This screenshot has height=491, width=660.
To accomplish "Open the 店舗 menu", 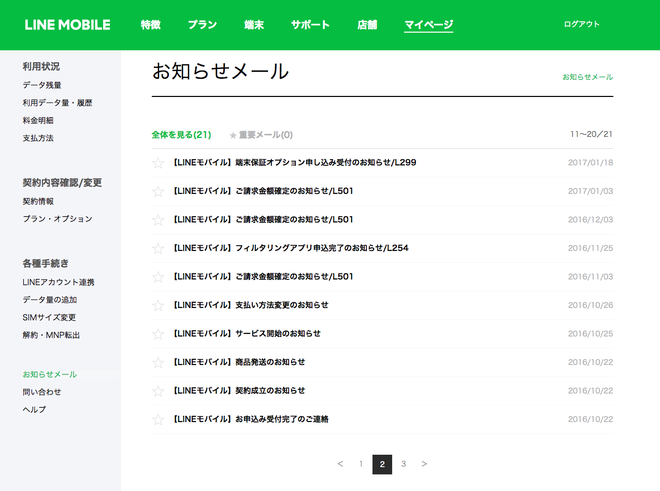I will pos(367,25).
